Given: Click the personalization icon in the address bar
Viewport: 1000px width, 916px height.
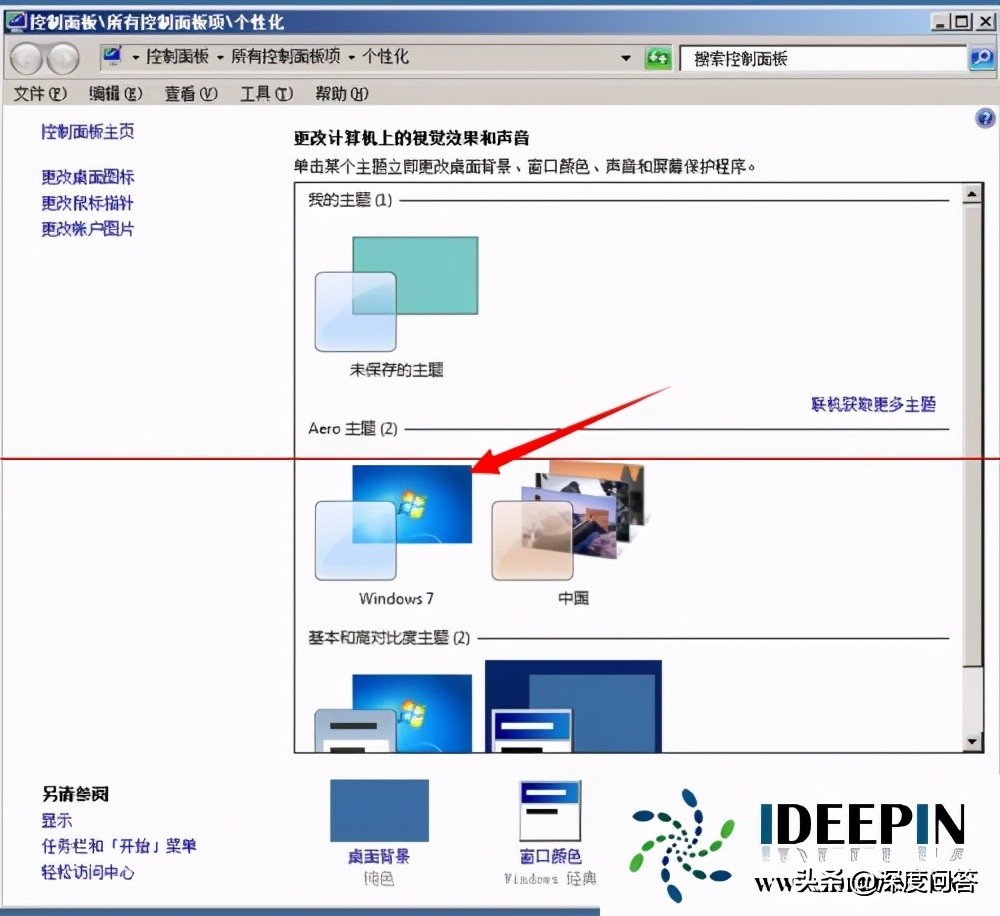Looking at the screenshot, I should coord(112,57).
